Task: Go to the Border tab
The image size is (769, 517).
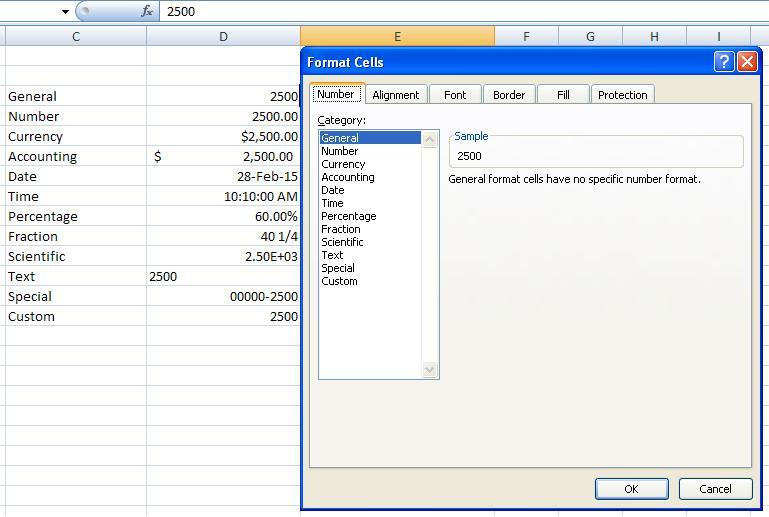Action: [x=509, y=95]
